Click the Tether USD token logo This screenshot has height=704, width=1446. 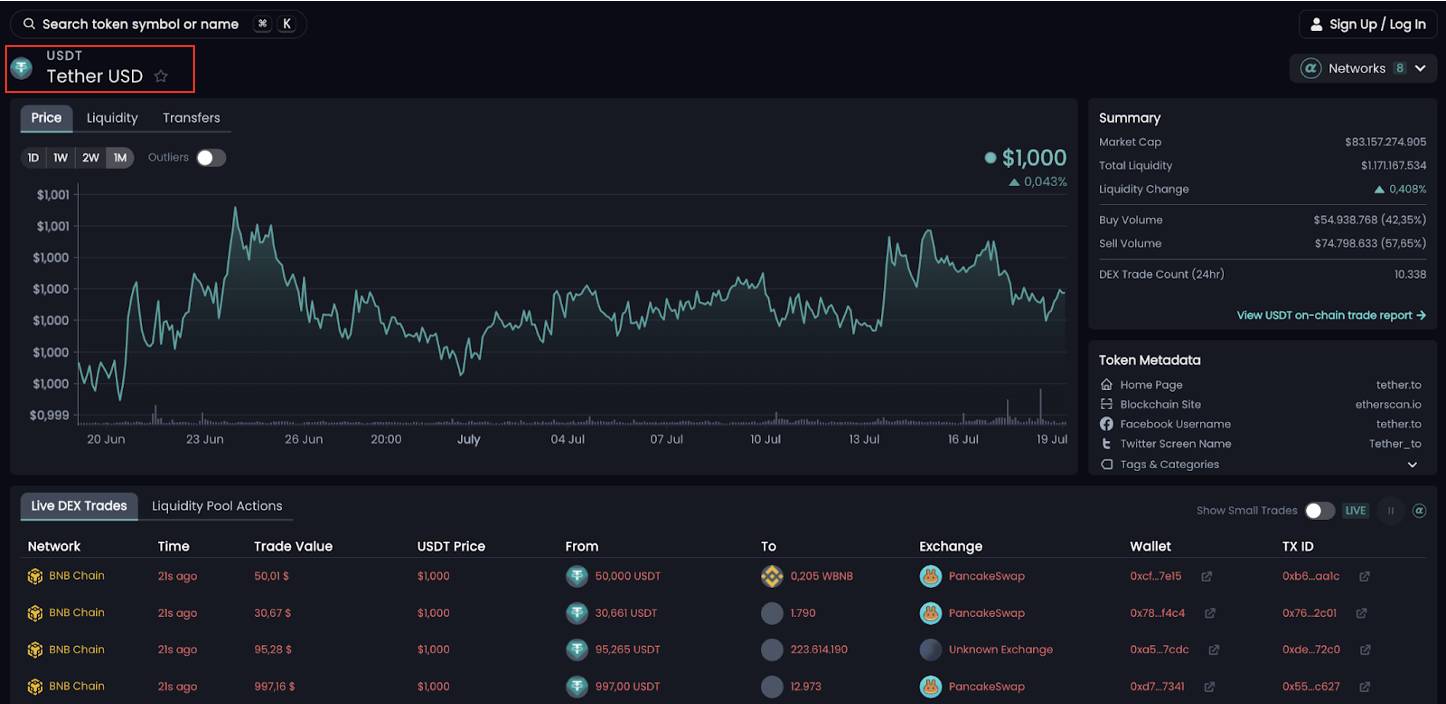point(21,68)
